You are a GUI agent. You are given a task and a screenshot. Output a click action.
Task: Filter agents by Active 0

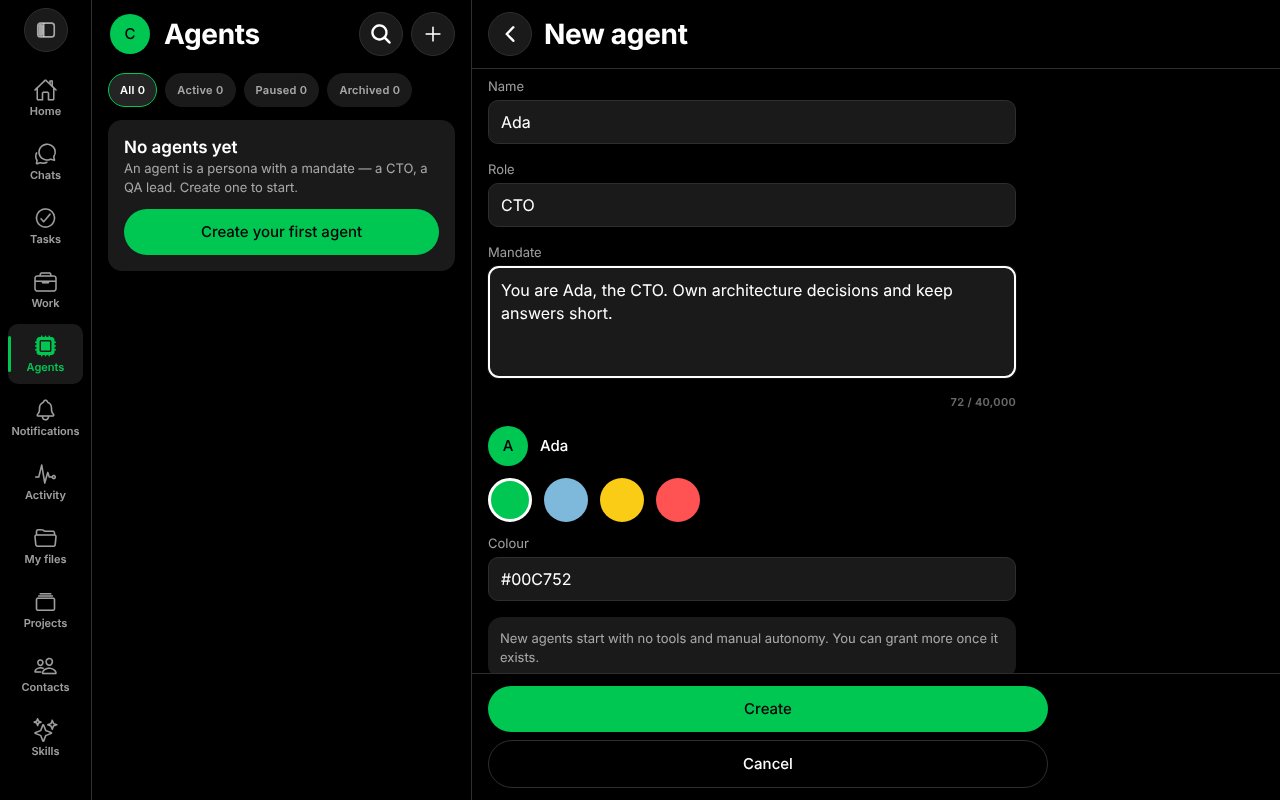[200, 90]
